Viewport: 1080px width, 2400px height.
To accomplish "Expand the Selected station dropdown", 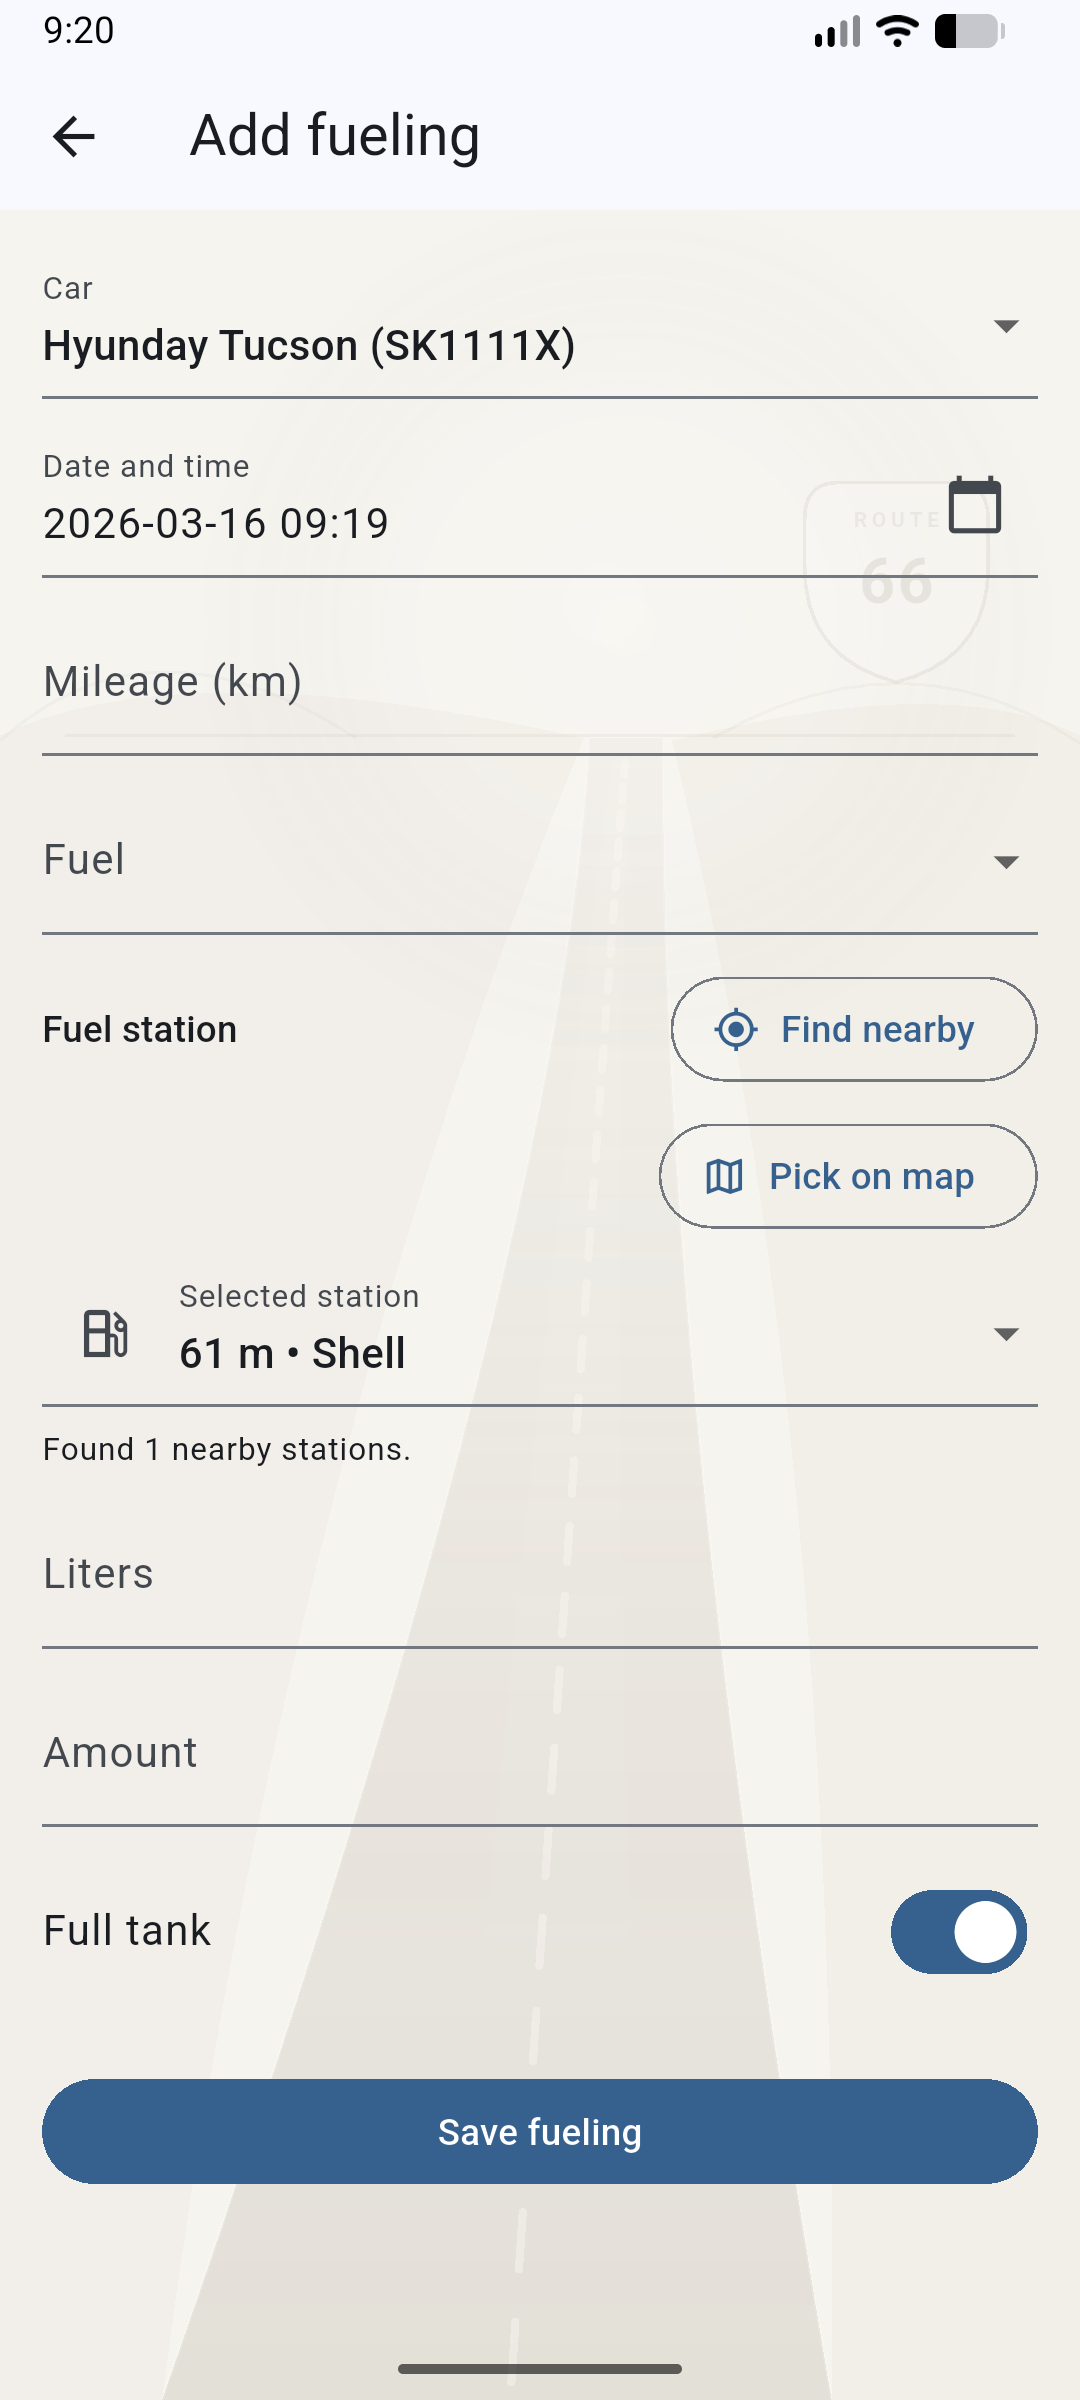I will click(x=1006, y=1334).
